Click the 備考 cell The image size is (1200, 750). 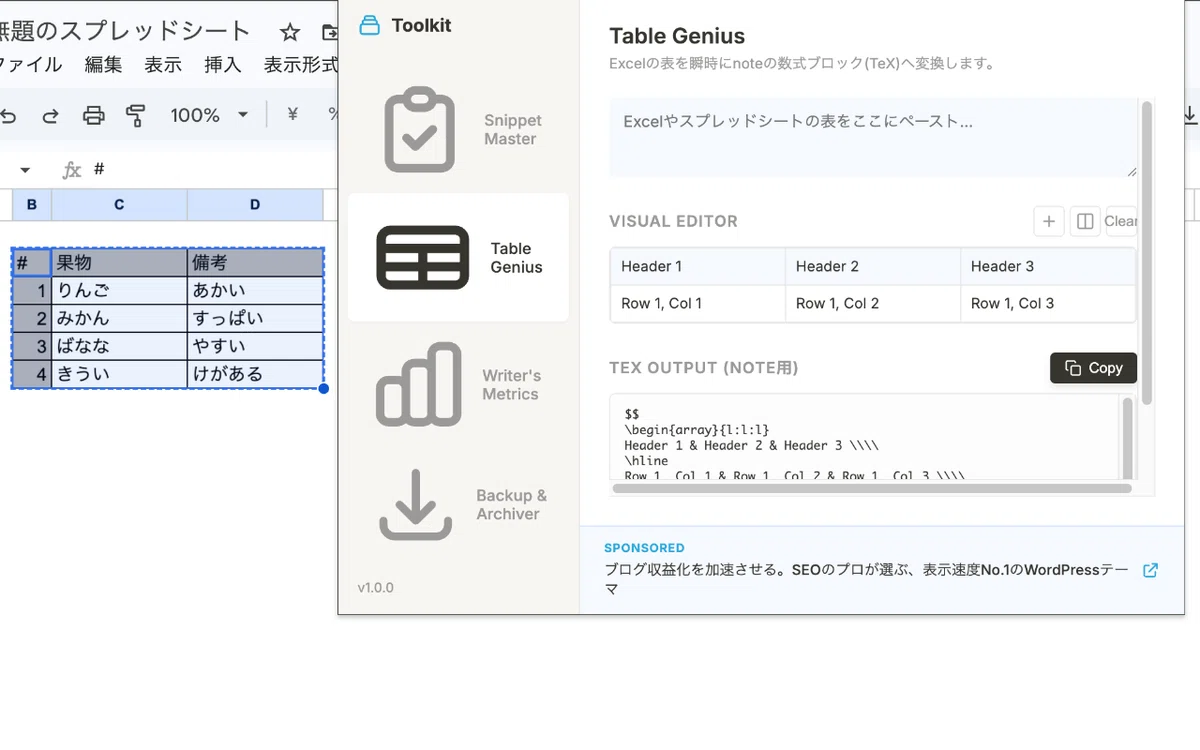255,263
